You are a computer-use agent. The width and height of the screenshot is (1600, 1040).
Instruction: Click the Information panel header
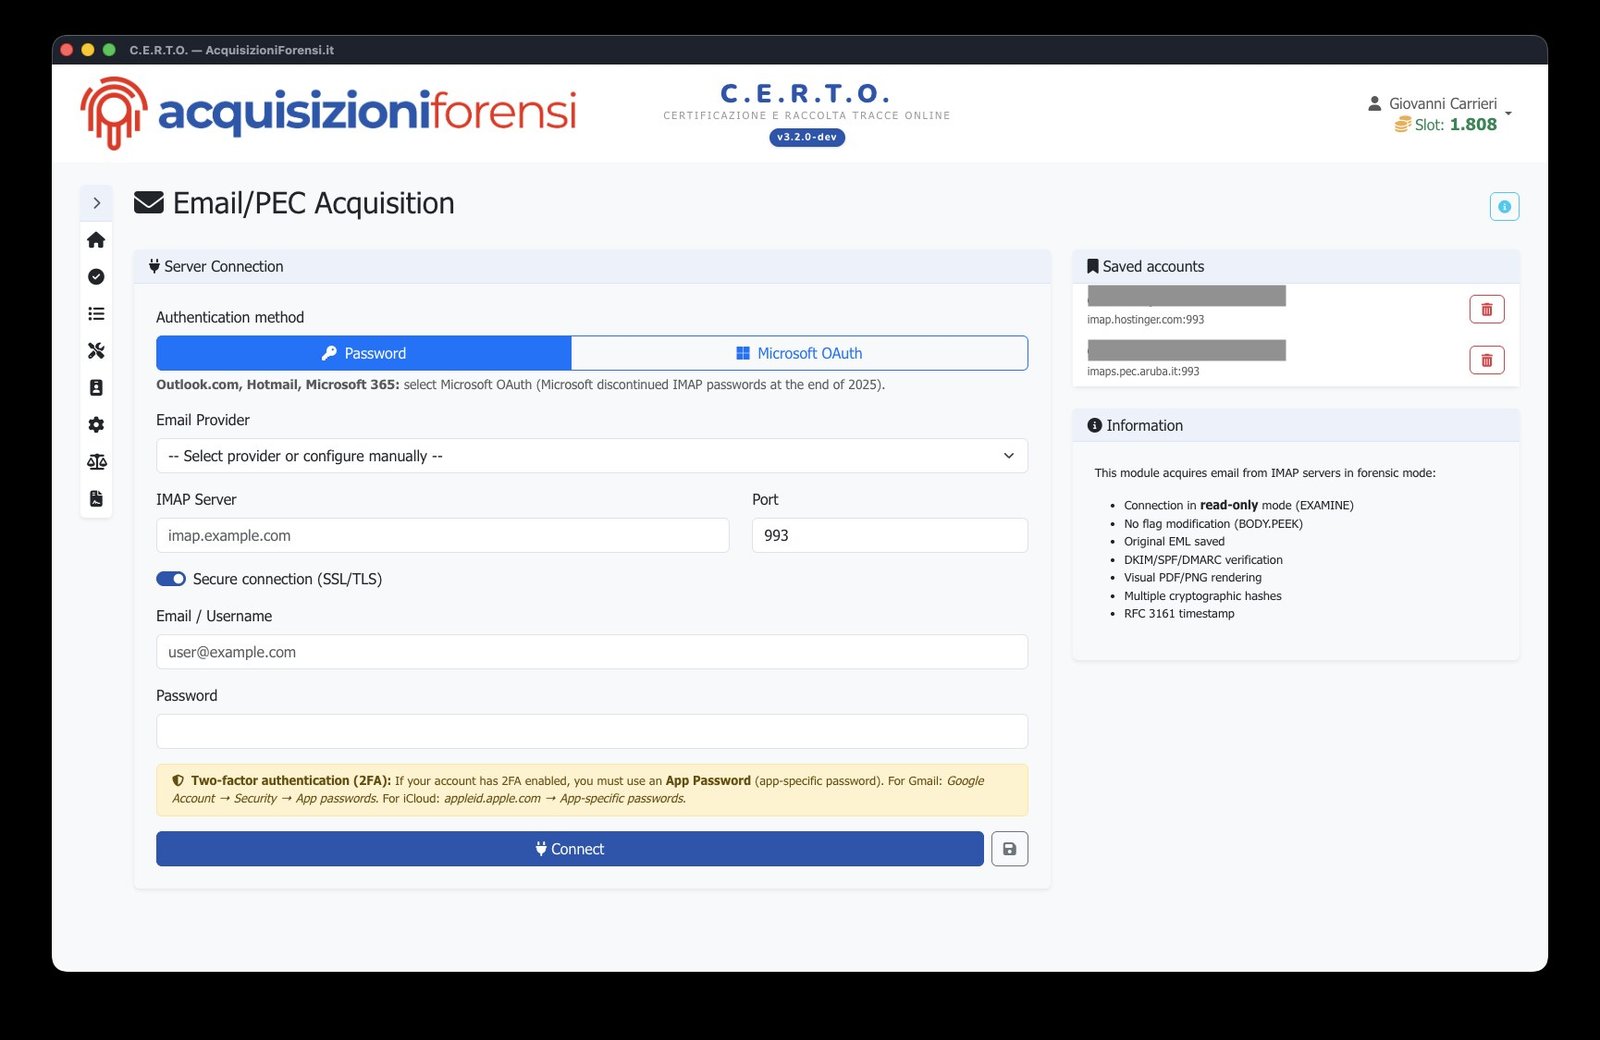[1296, 425]
